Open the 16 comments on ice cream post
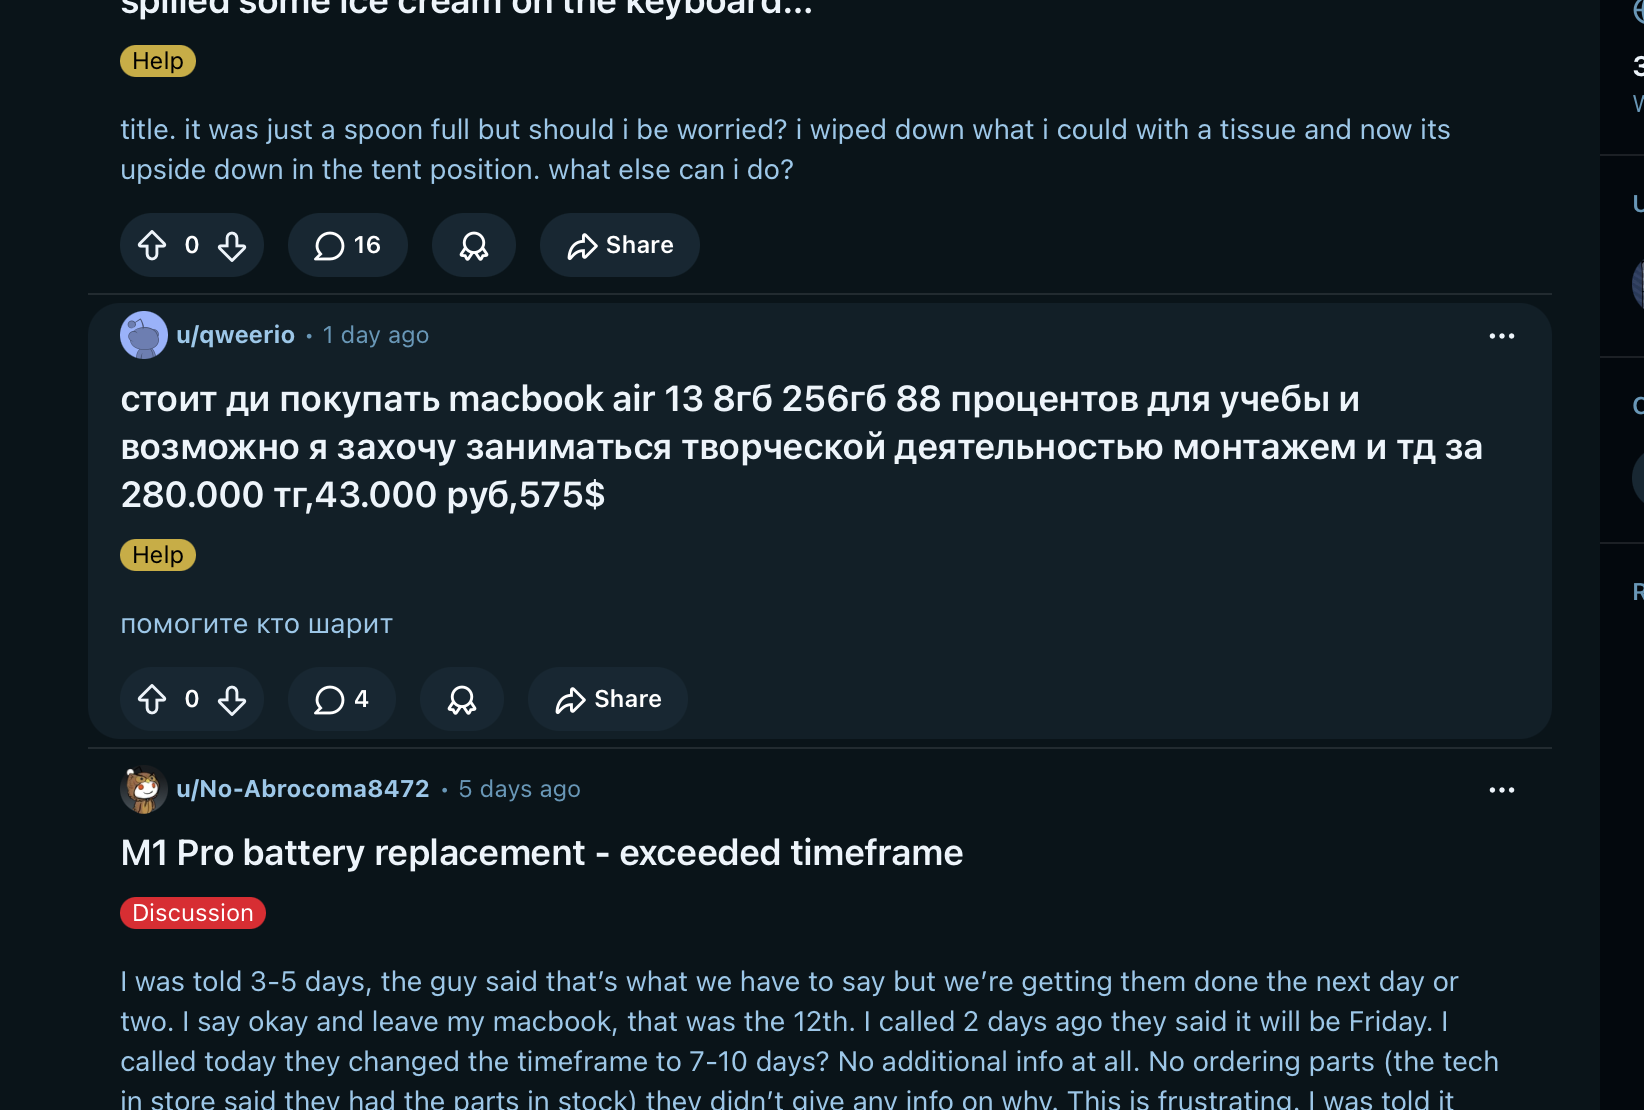The image size is (1644, 1110). pos(347,245)
